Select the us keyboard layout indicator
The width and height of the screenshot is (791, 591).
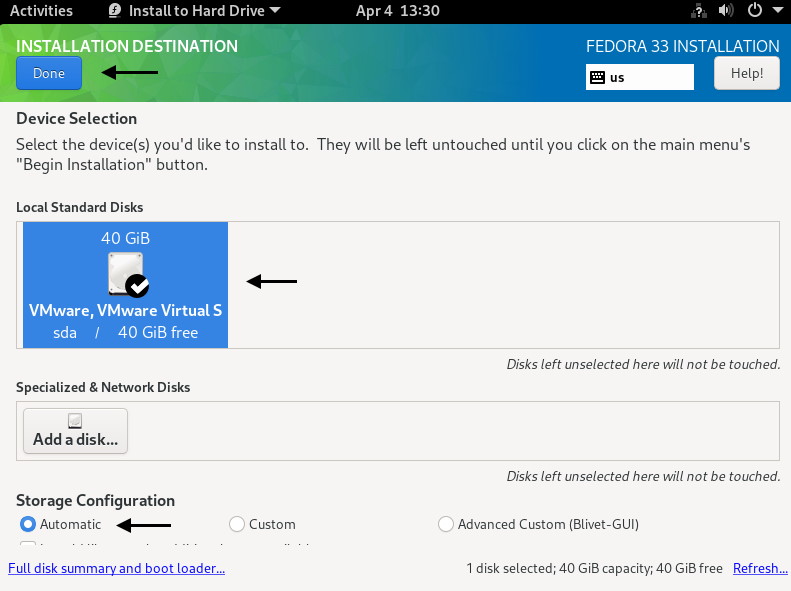(x=640, y=77)
